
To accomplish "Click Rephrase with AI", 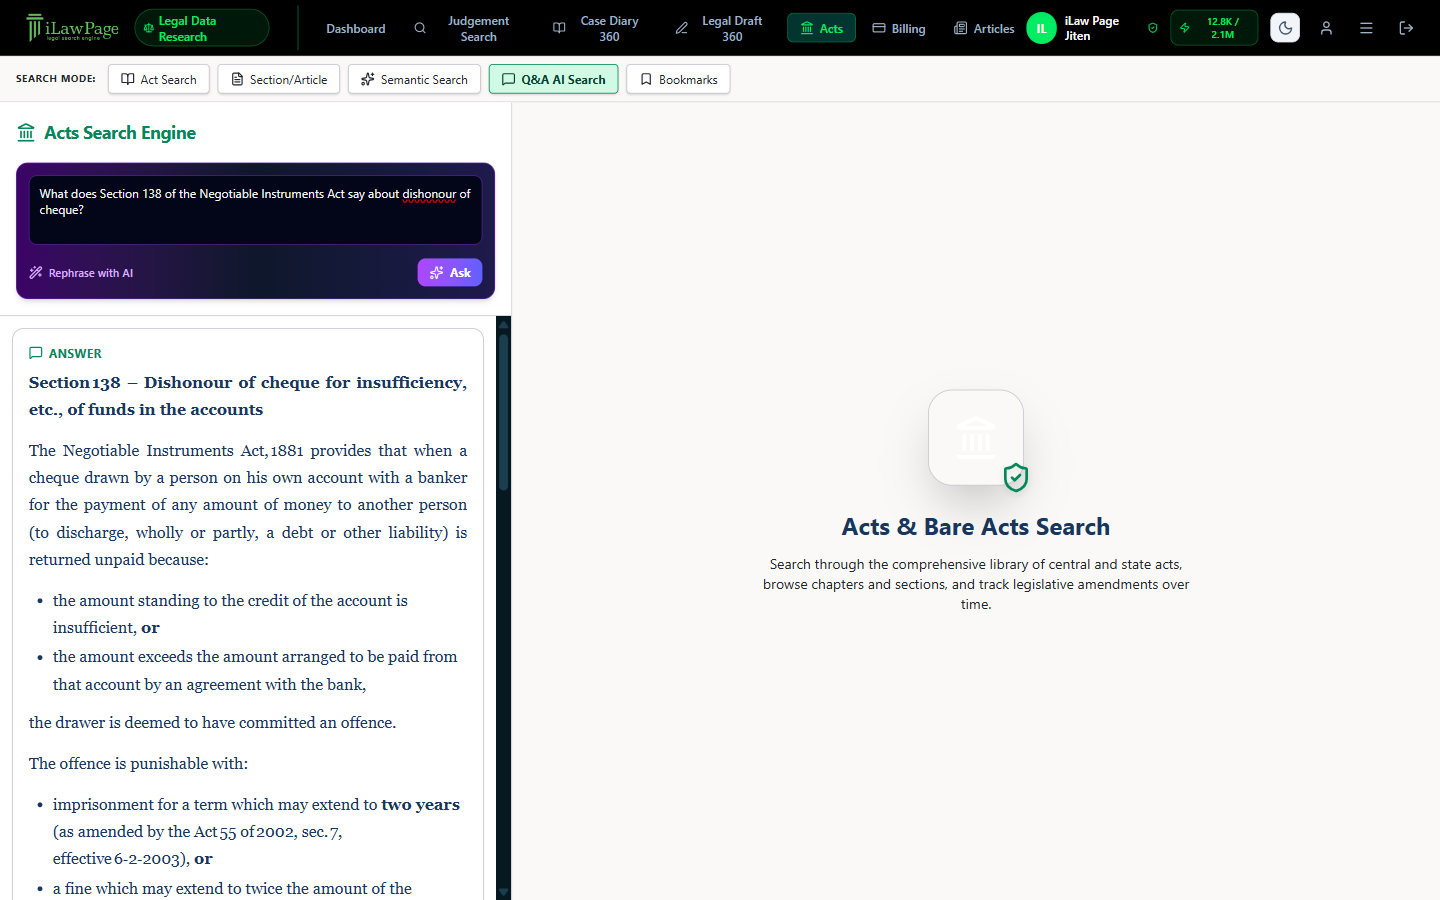I will click(81, 273).
